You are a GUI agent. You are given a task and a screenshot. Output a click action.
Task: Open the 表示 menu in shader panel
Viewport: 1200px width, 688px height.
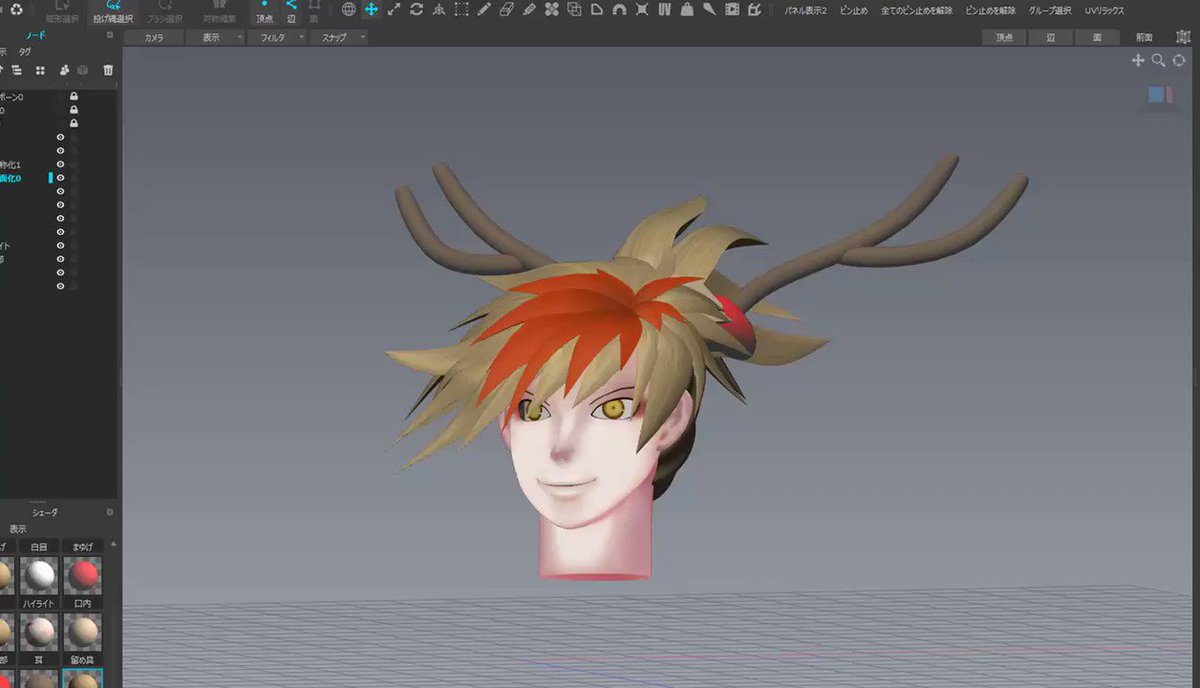coord(18,529)
